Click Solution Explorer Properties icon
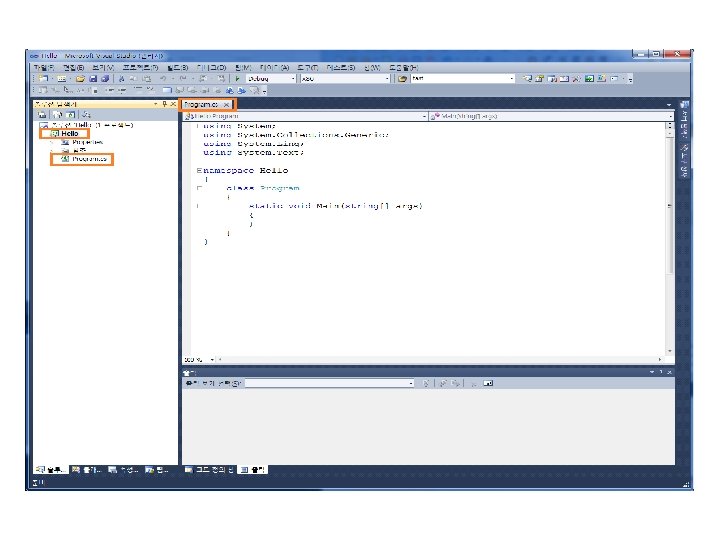720x540 pixels. (42, 114)
